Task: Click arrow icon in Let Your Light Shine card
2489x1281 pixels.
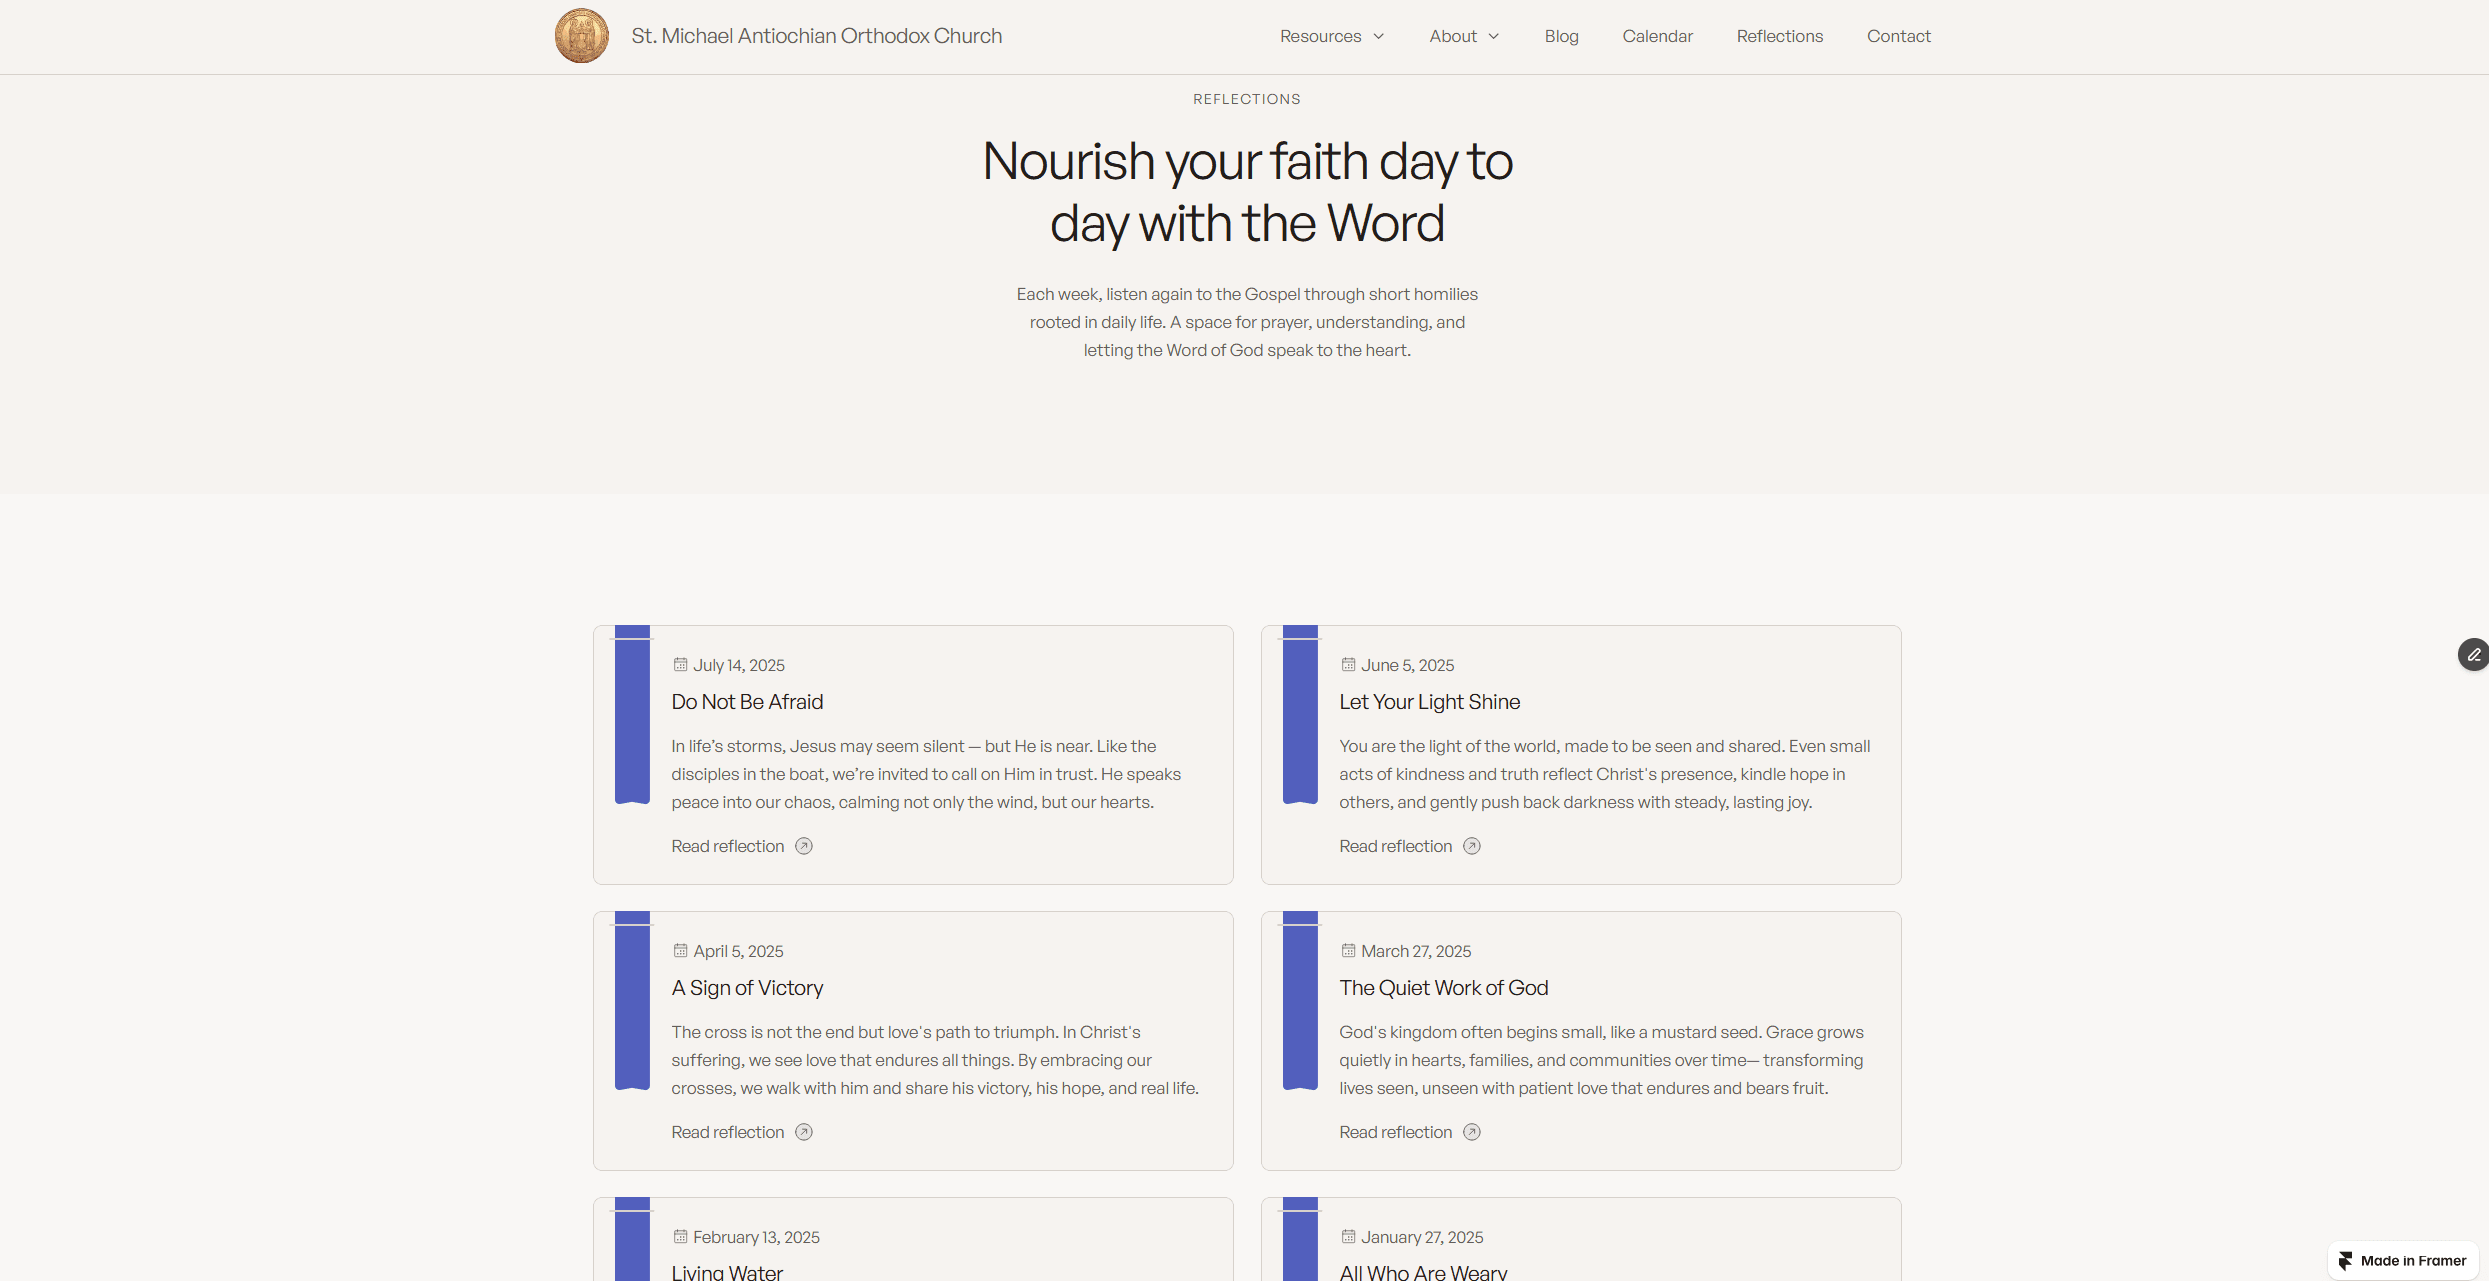Action: coord(1471,846)
